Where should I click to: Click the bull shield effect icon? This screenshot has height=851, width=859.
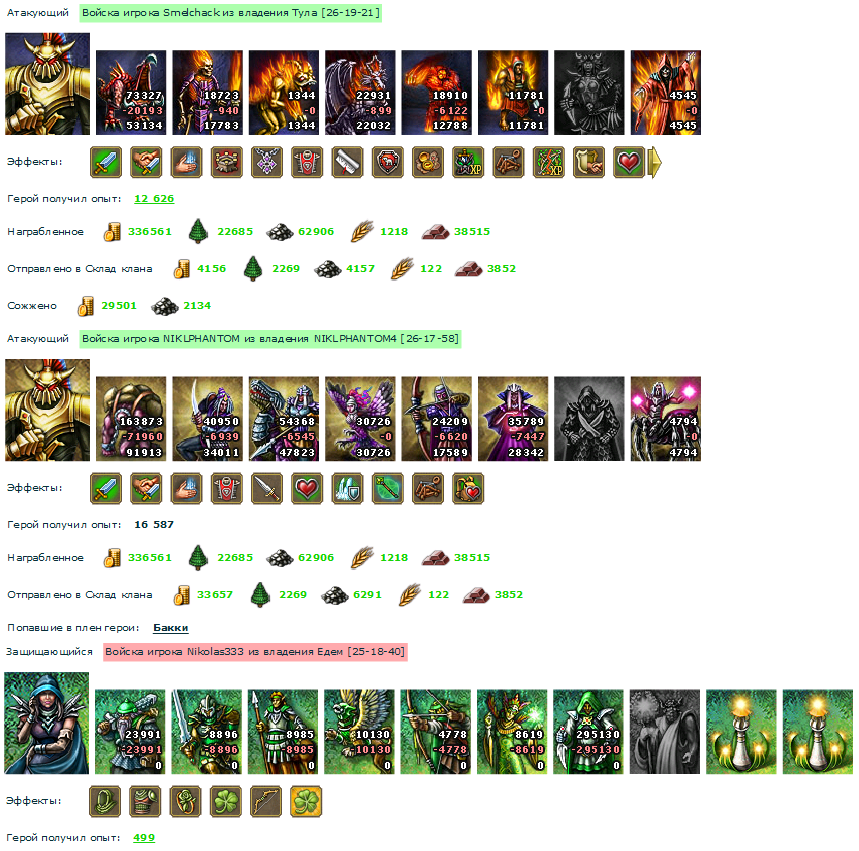[388, 162]
